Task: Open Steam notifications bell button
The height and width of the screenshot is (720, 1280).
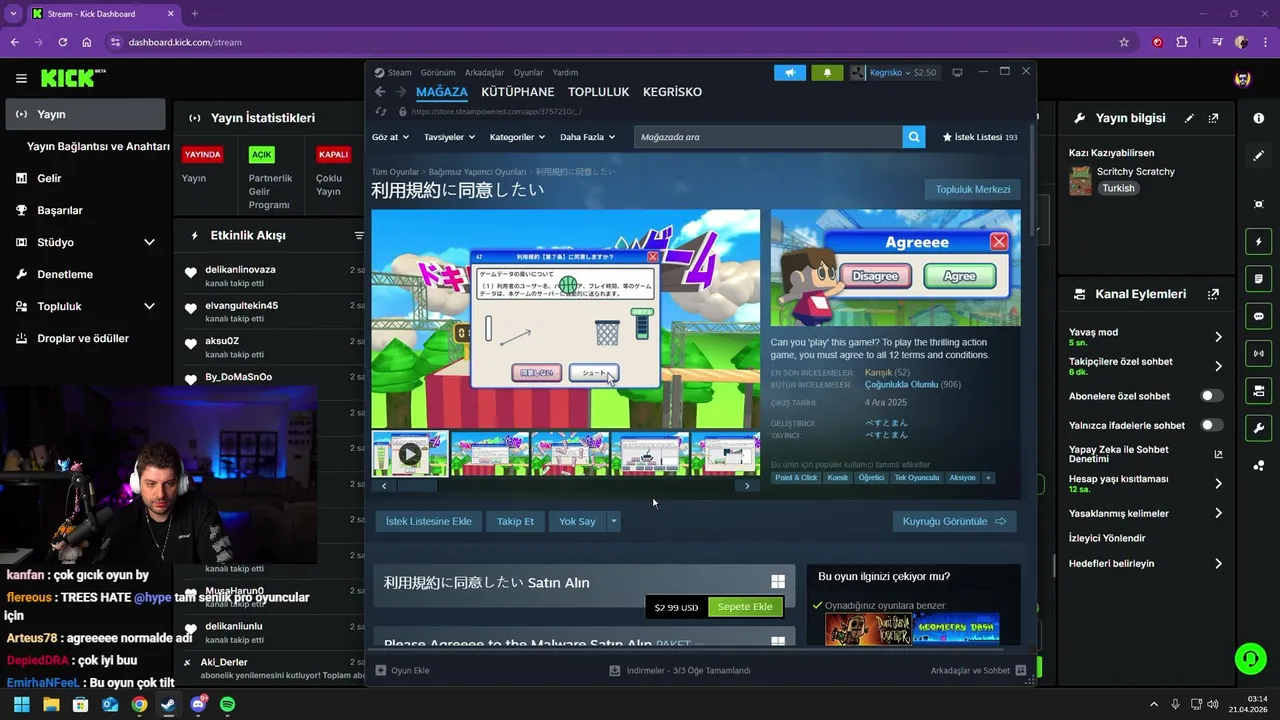Action: coord(827,73)
